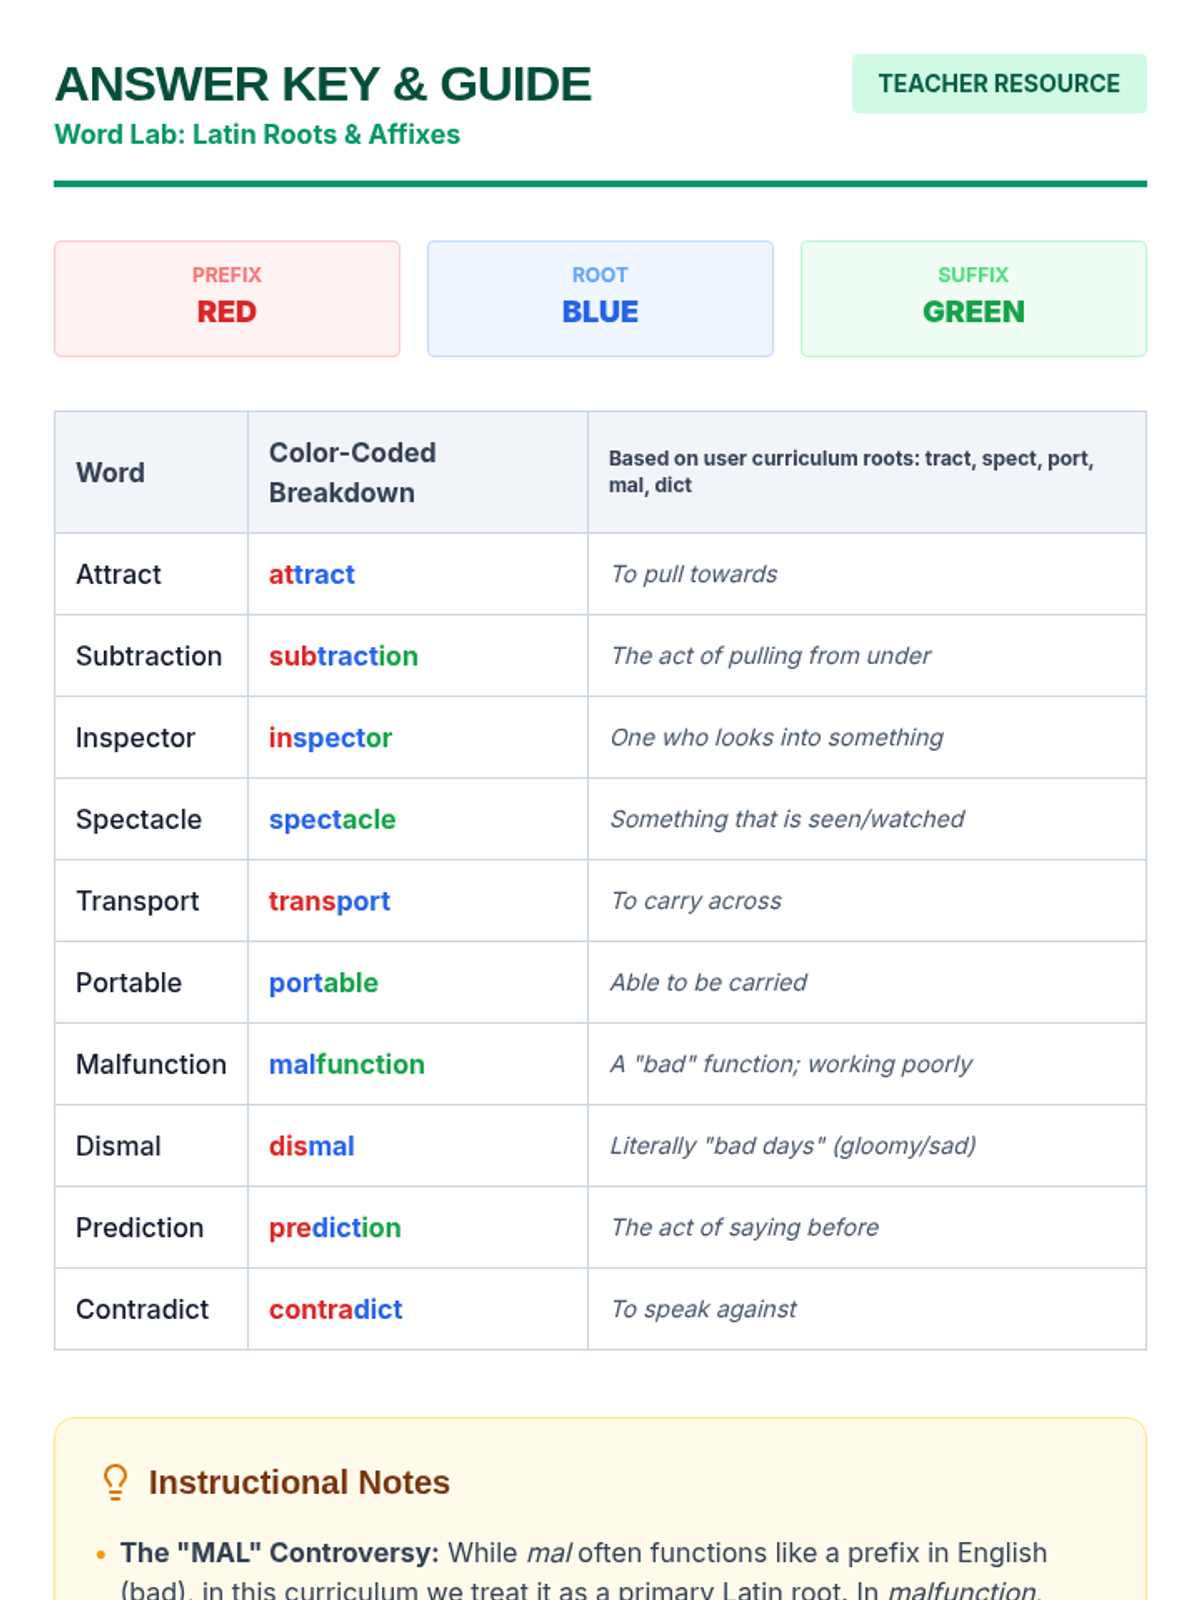Click the definition To carry across
This screenshot has width=1200, height=1600.
696,901
